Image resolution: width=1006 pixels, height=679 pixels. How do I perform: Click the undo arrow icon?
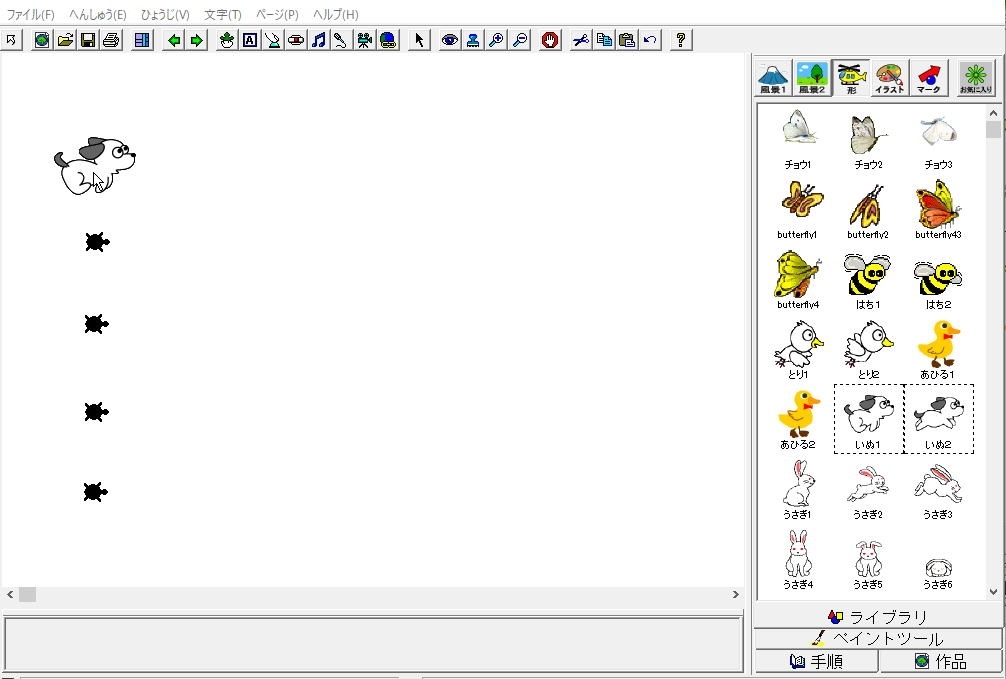[x=651, y=40]
